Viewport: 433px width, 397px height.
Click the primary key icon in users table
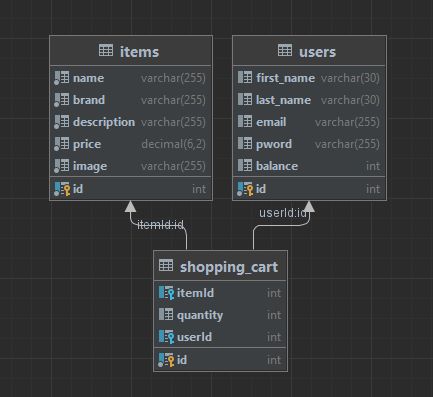click(x=245, y=189)
